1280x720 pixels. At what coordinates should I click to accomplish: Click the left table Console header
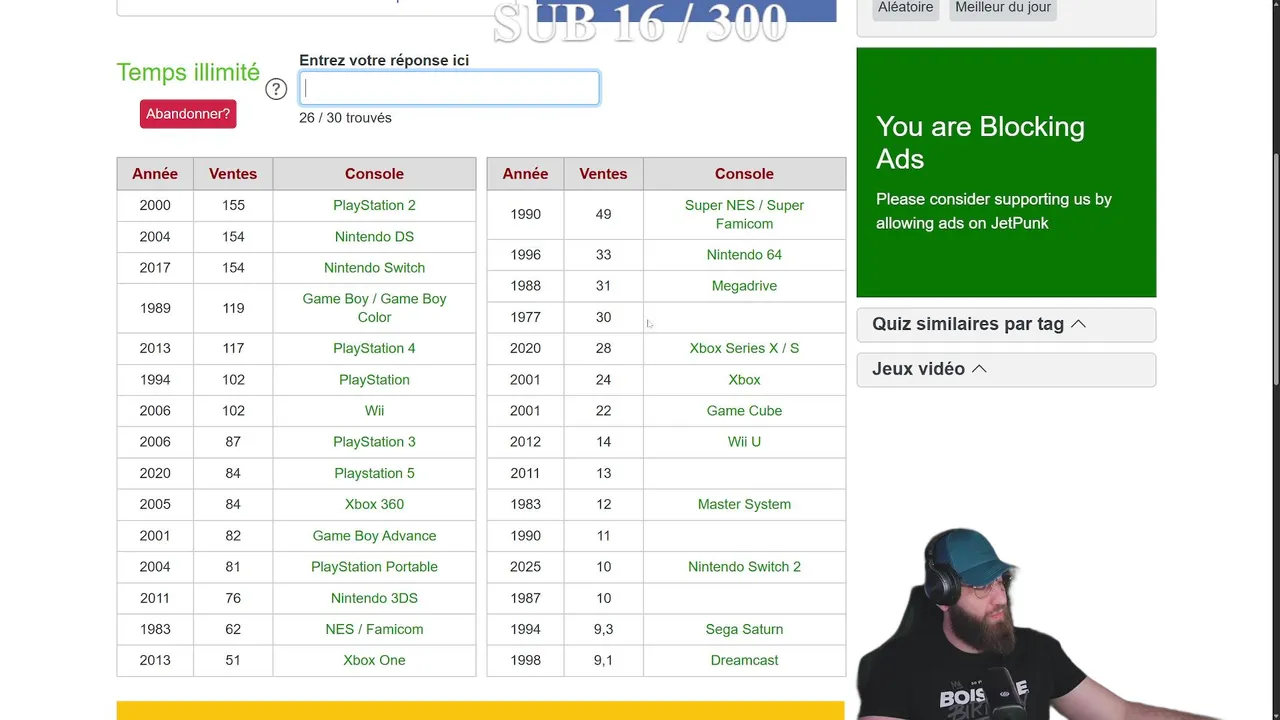(x=374, y=174)
